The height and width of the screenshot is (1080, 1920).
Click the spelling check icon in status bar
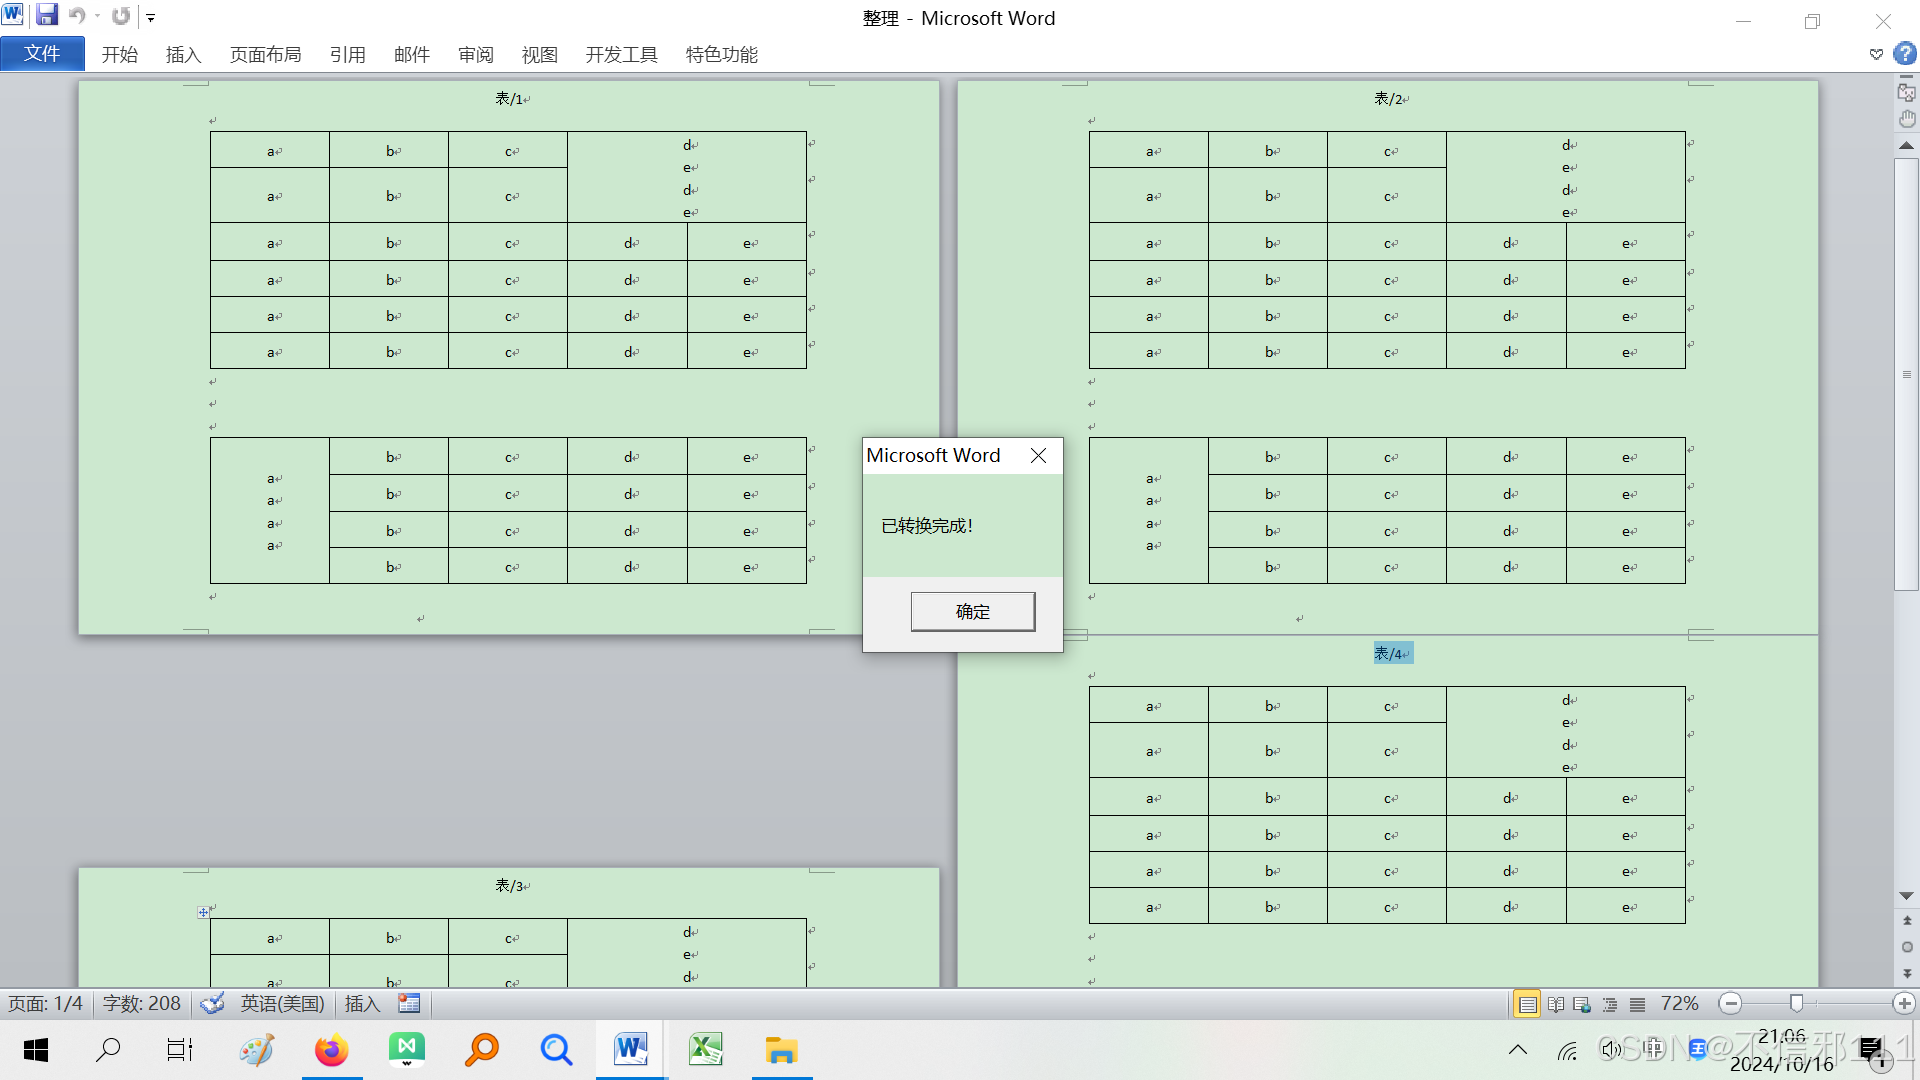pos(212,1003)
